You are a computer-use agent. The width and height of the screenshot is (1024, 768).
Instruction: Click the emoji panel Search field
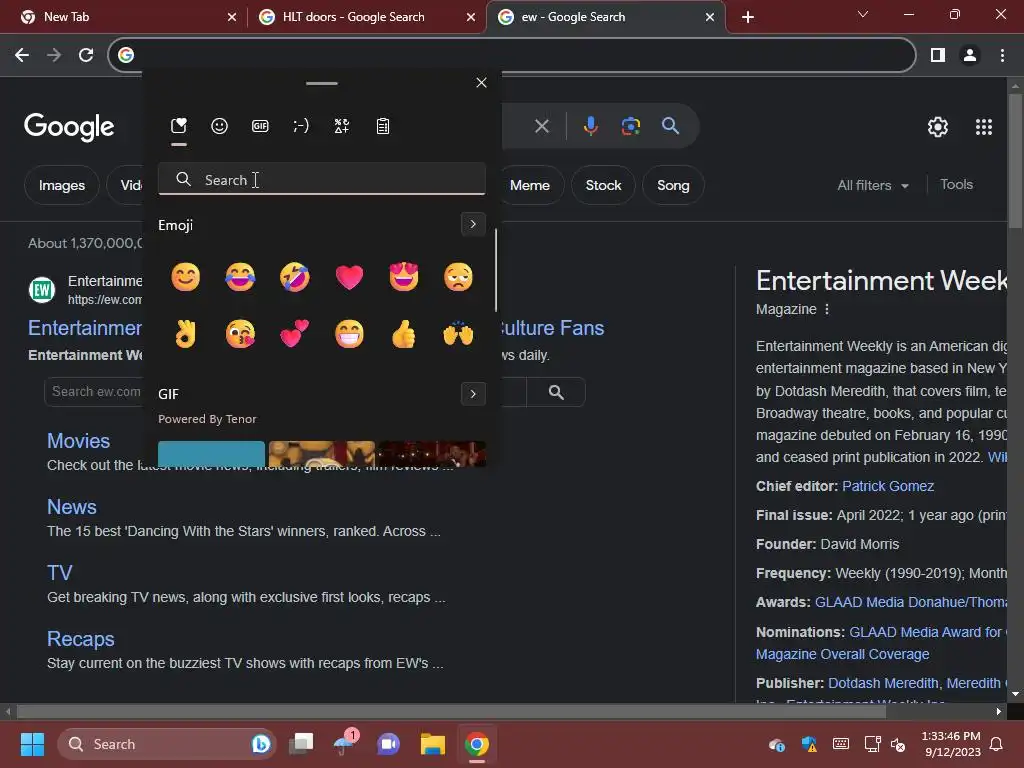click(321, 179)
